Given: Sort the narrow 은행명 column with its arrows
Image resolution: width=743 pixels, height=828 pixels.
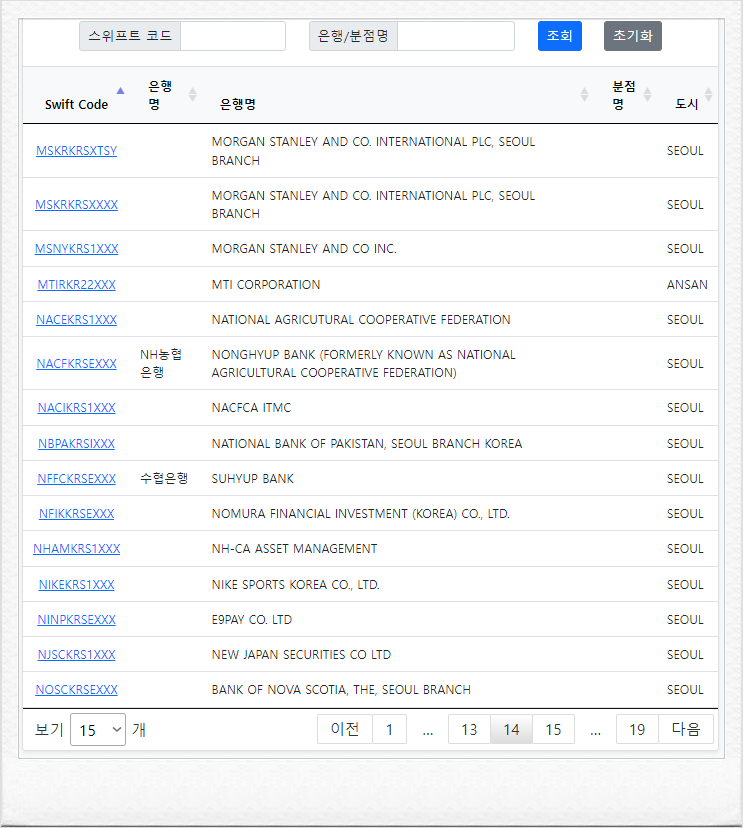Looking at the screenshot, I should point(192,95).
